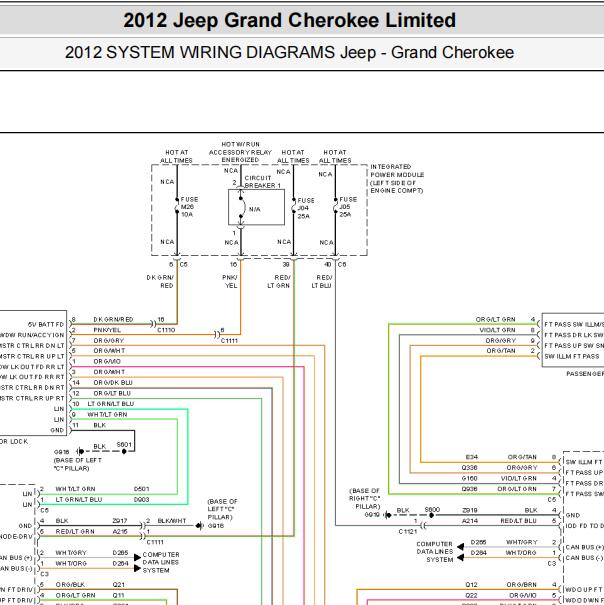Select the "FUSE M26 10A" label
This screenshot has height=605, width=604.
coord(189,207)
